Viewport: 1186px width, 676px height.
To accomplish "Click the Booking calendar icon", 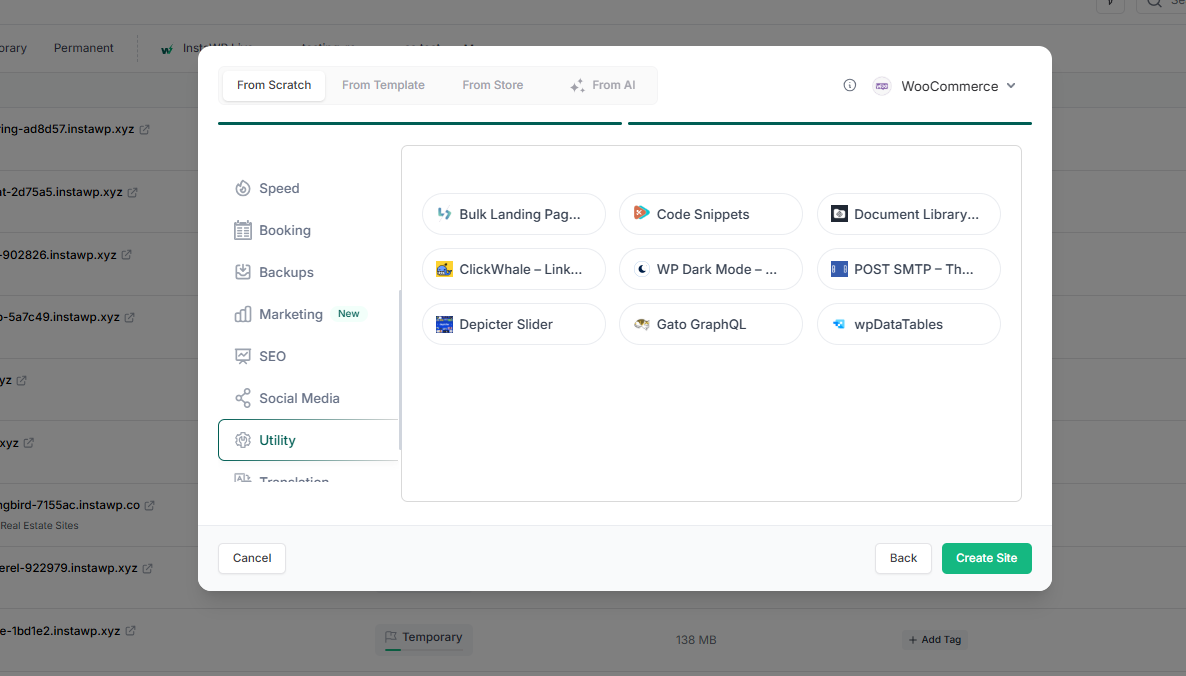I will (243, 230).
